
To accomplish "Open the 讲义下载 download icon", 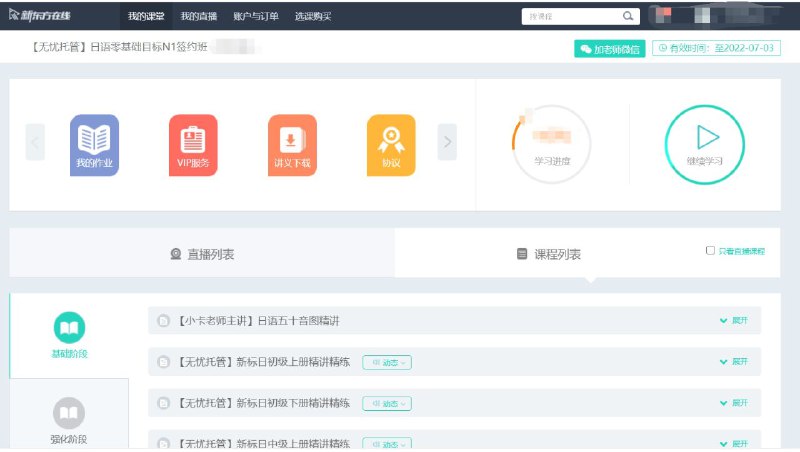I will [x=292, y=145].
